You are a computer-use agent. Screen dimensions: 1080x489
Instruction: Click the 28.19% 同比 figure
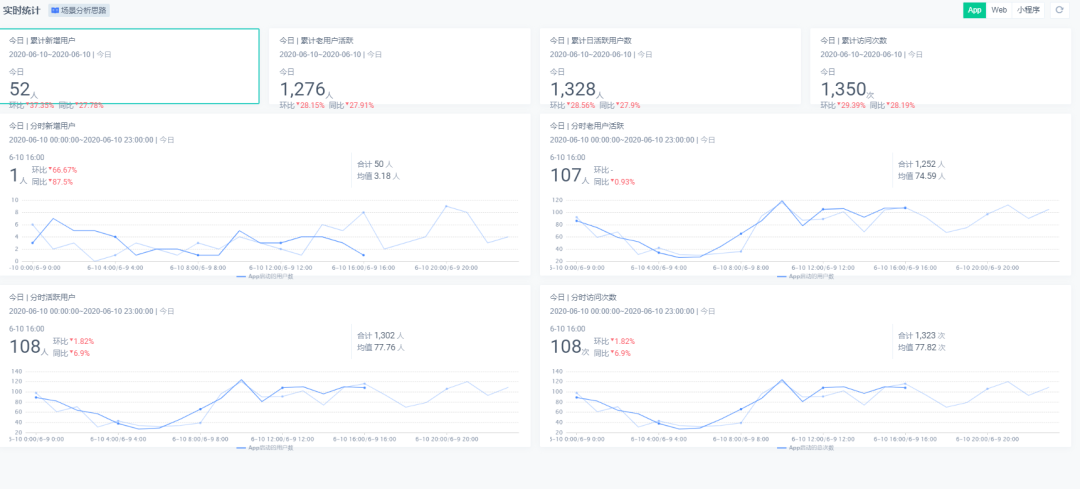tap(901, 105)
